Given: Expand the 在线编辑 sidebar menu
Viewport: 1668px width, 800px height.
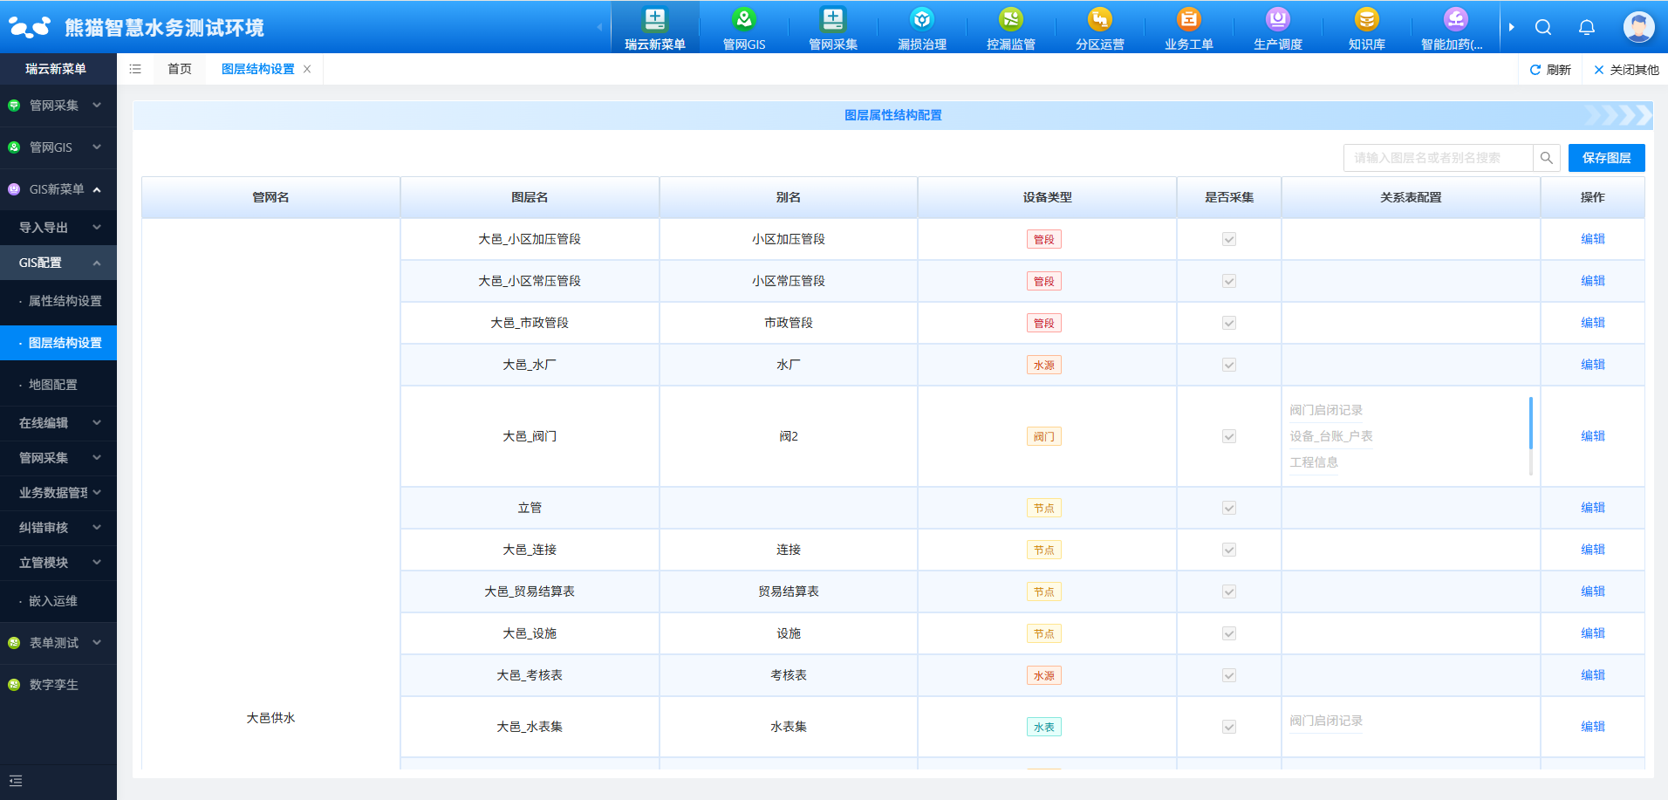Looking at the screenshot, I should click(x=58, y=423).
